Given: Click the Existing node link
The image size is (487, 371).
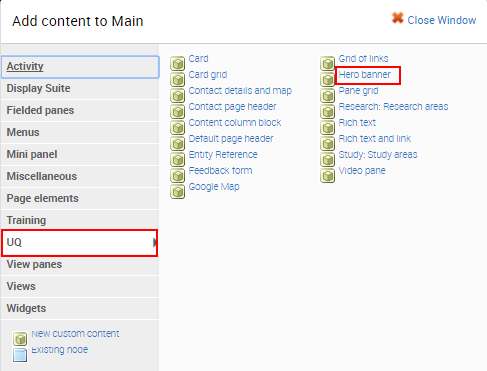Looking at the screenshot, I should (60, 350).
